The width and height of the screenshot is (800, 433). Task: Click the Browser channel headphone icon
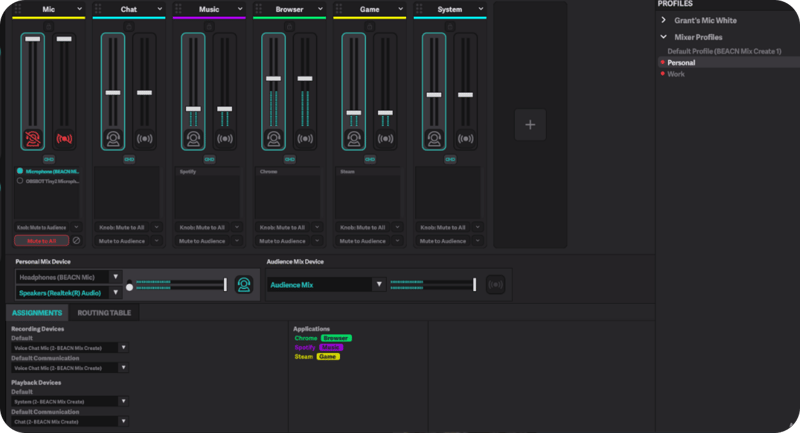click(273, 138)
